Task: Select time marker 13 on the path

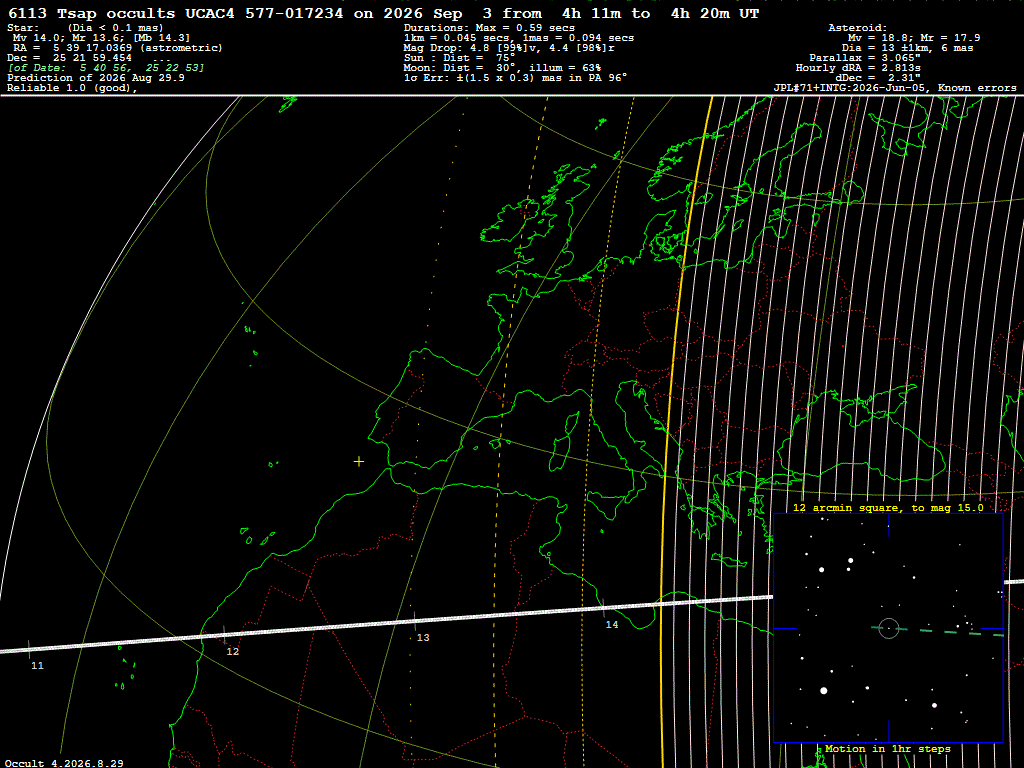Action: point(423,637)
